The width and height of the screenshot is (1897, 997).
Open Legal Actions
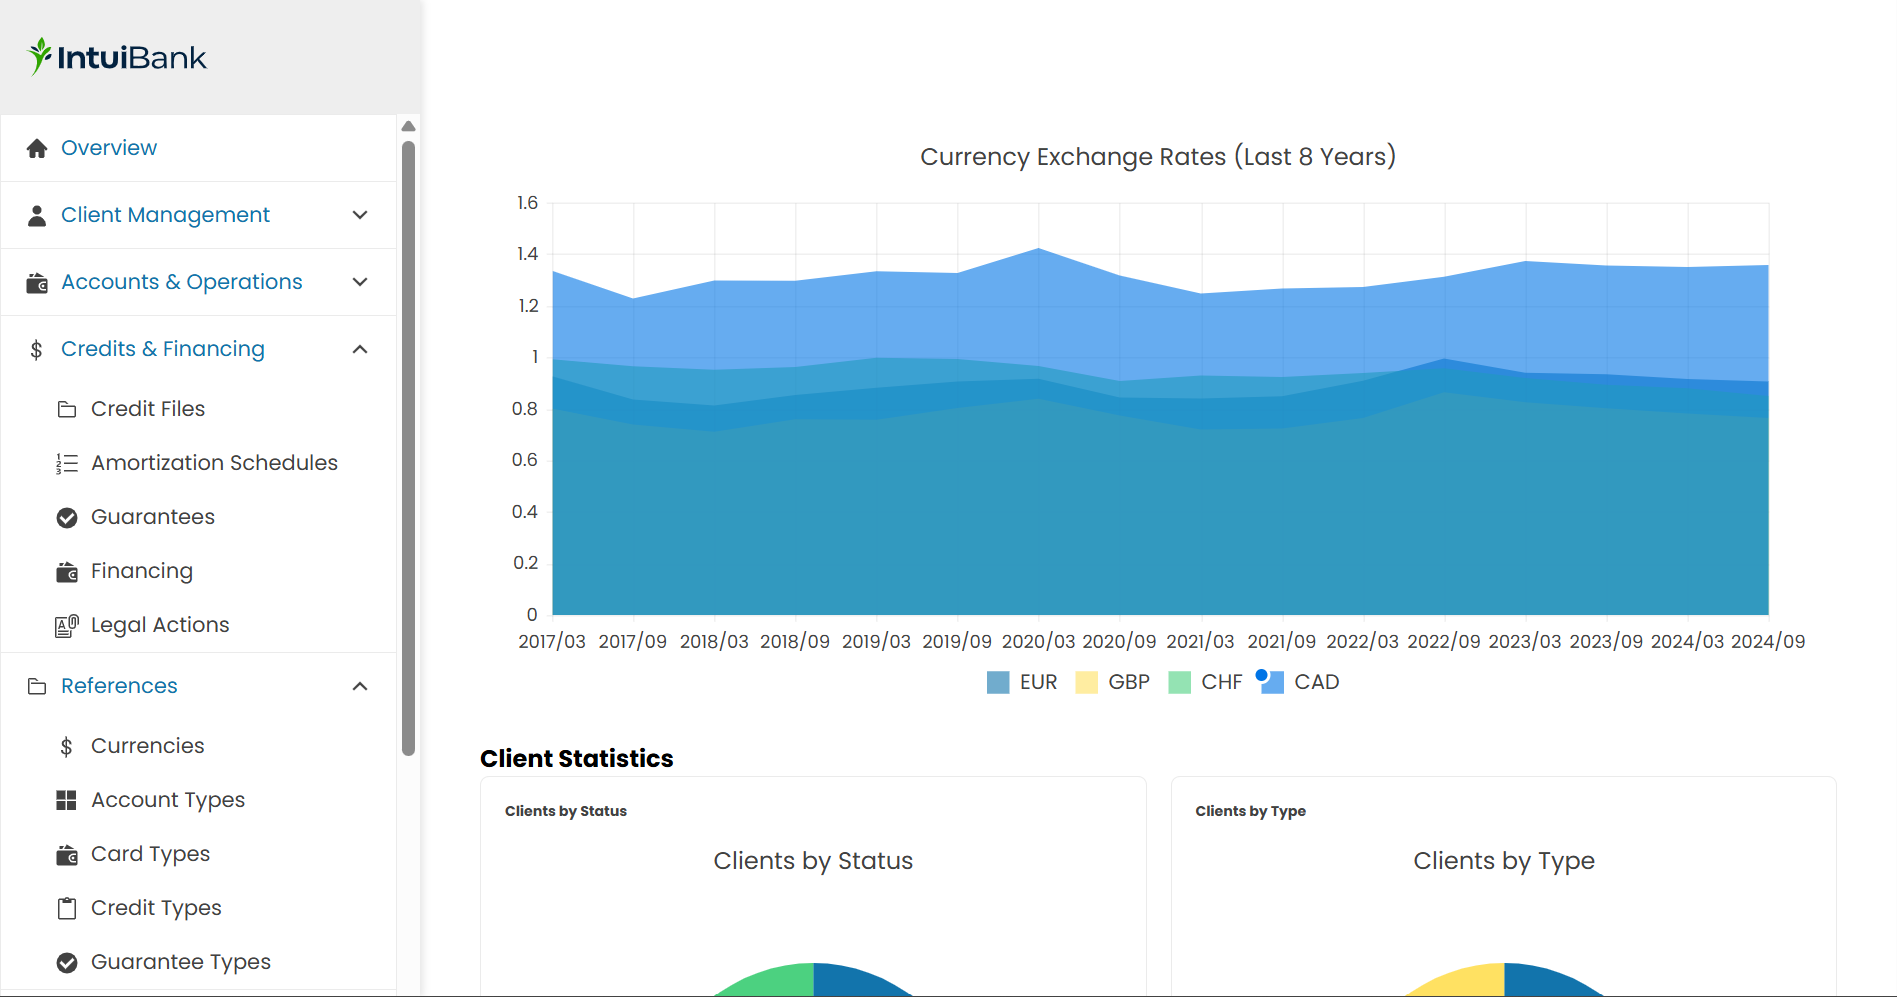(x=160, y=625)
